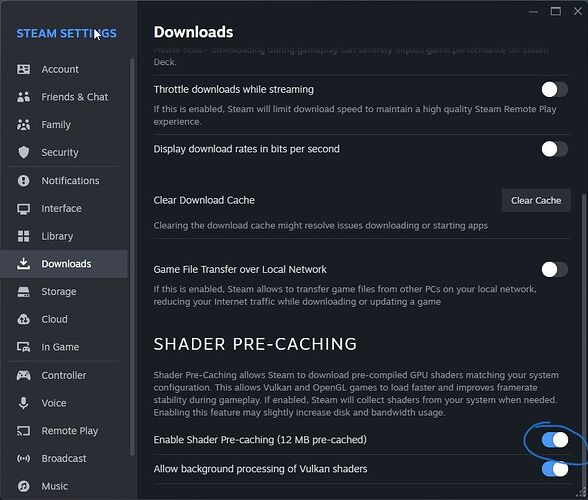Open the Music note icon
This screenshot has width=588, height=500.
[23, 486]
